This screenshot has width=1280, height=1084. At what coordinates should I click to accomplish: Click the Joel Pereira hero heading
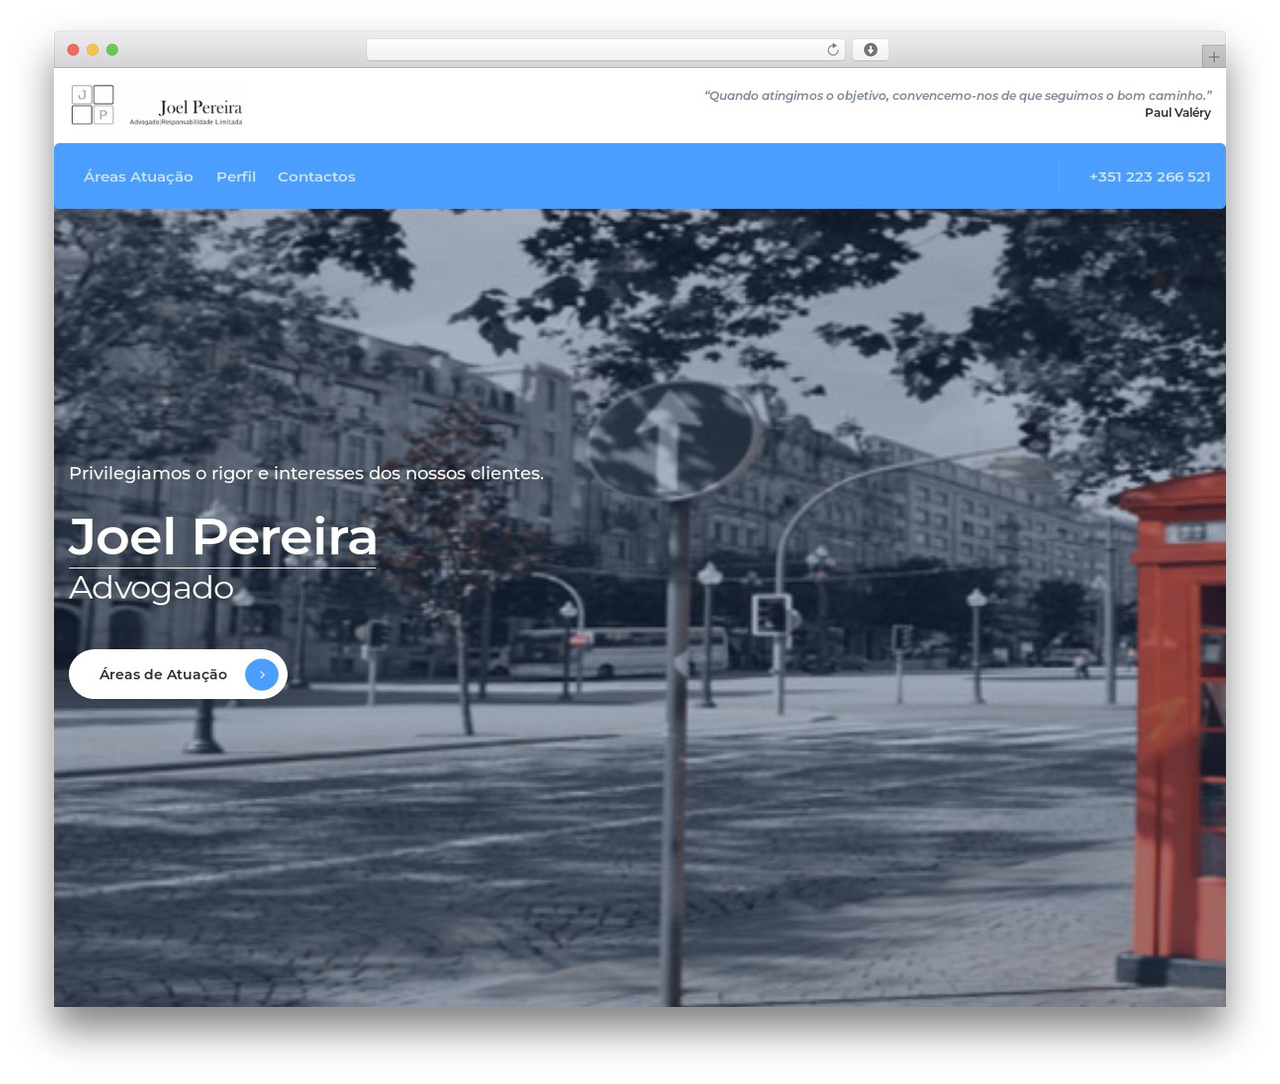click(x=223, y=536)
